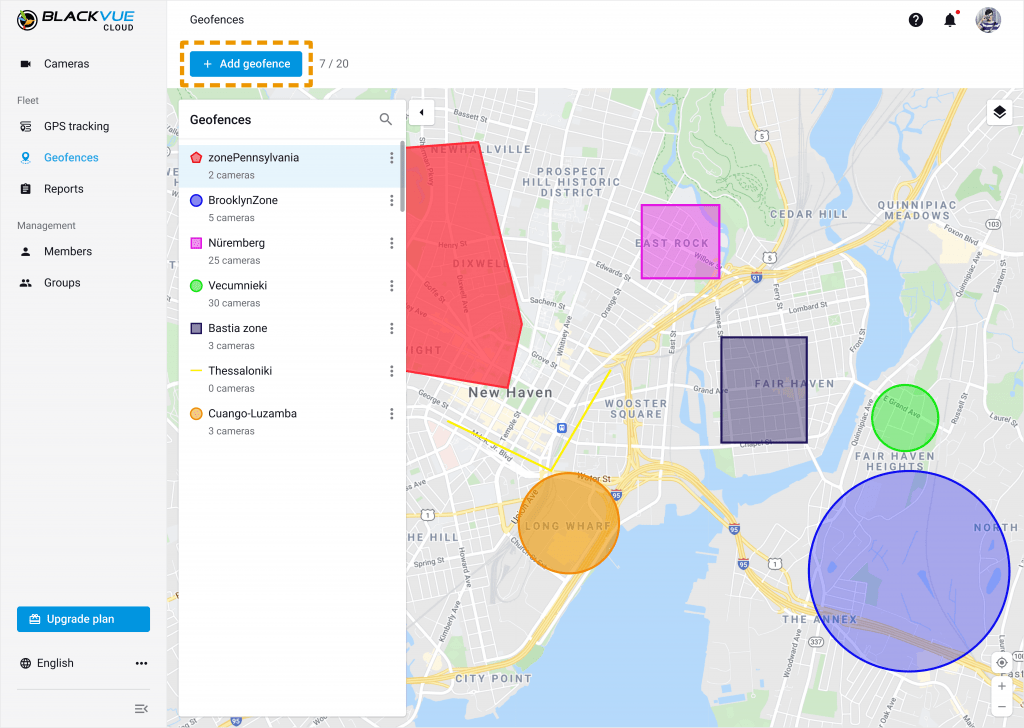Screen dimensions: 1024x728
Task: Center map on my location
Action: click(x=1002, y=663)
